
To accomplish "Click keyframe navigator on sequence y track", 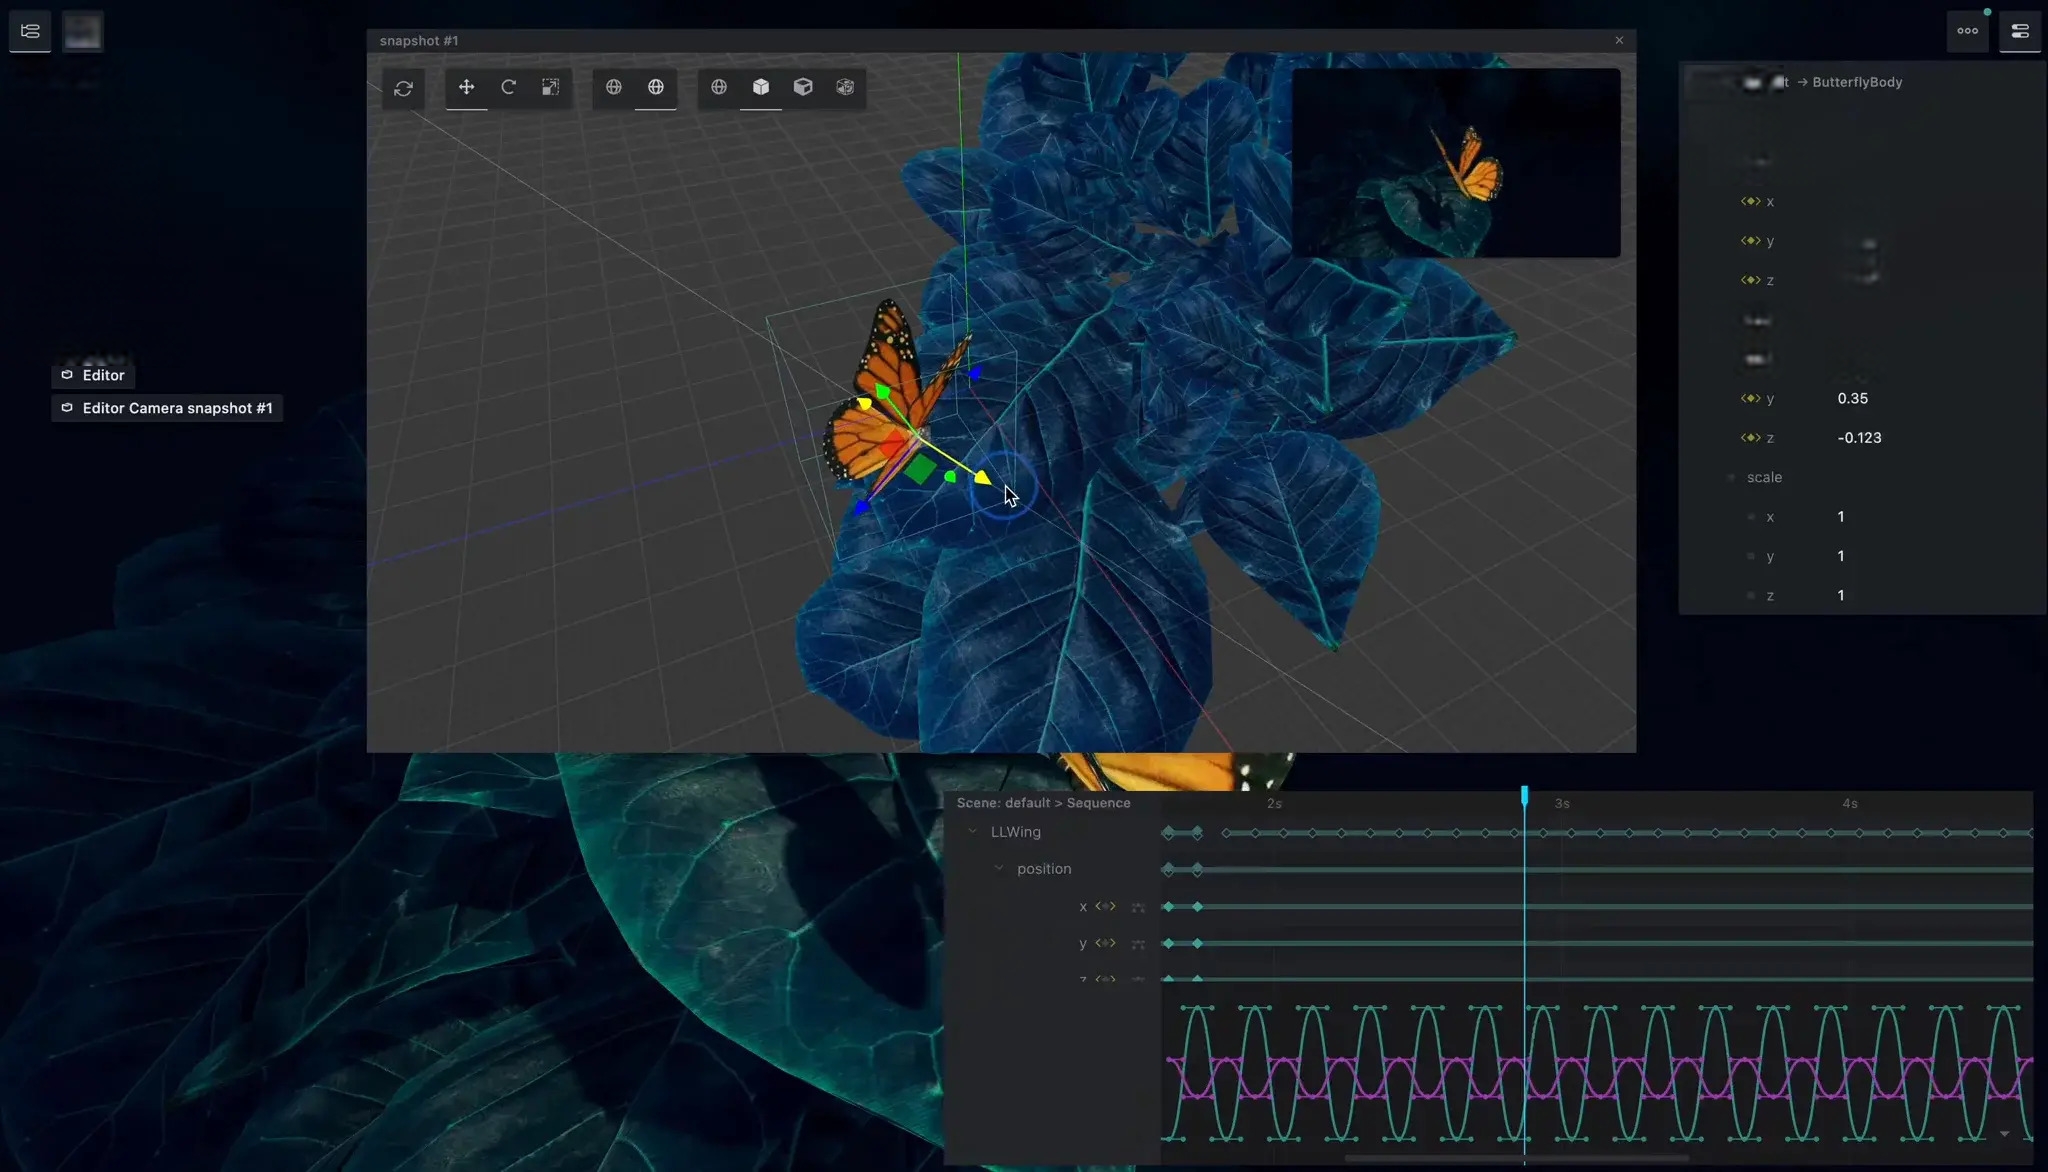I will point(1105,943).
